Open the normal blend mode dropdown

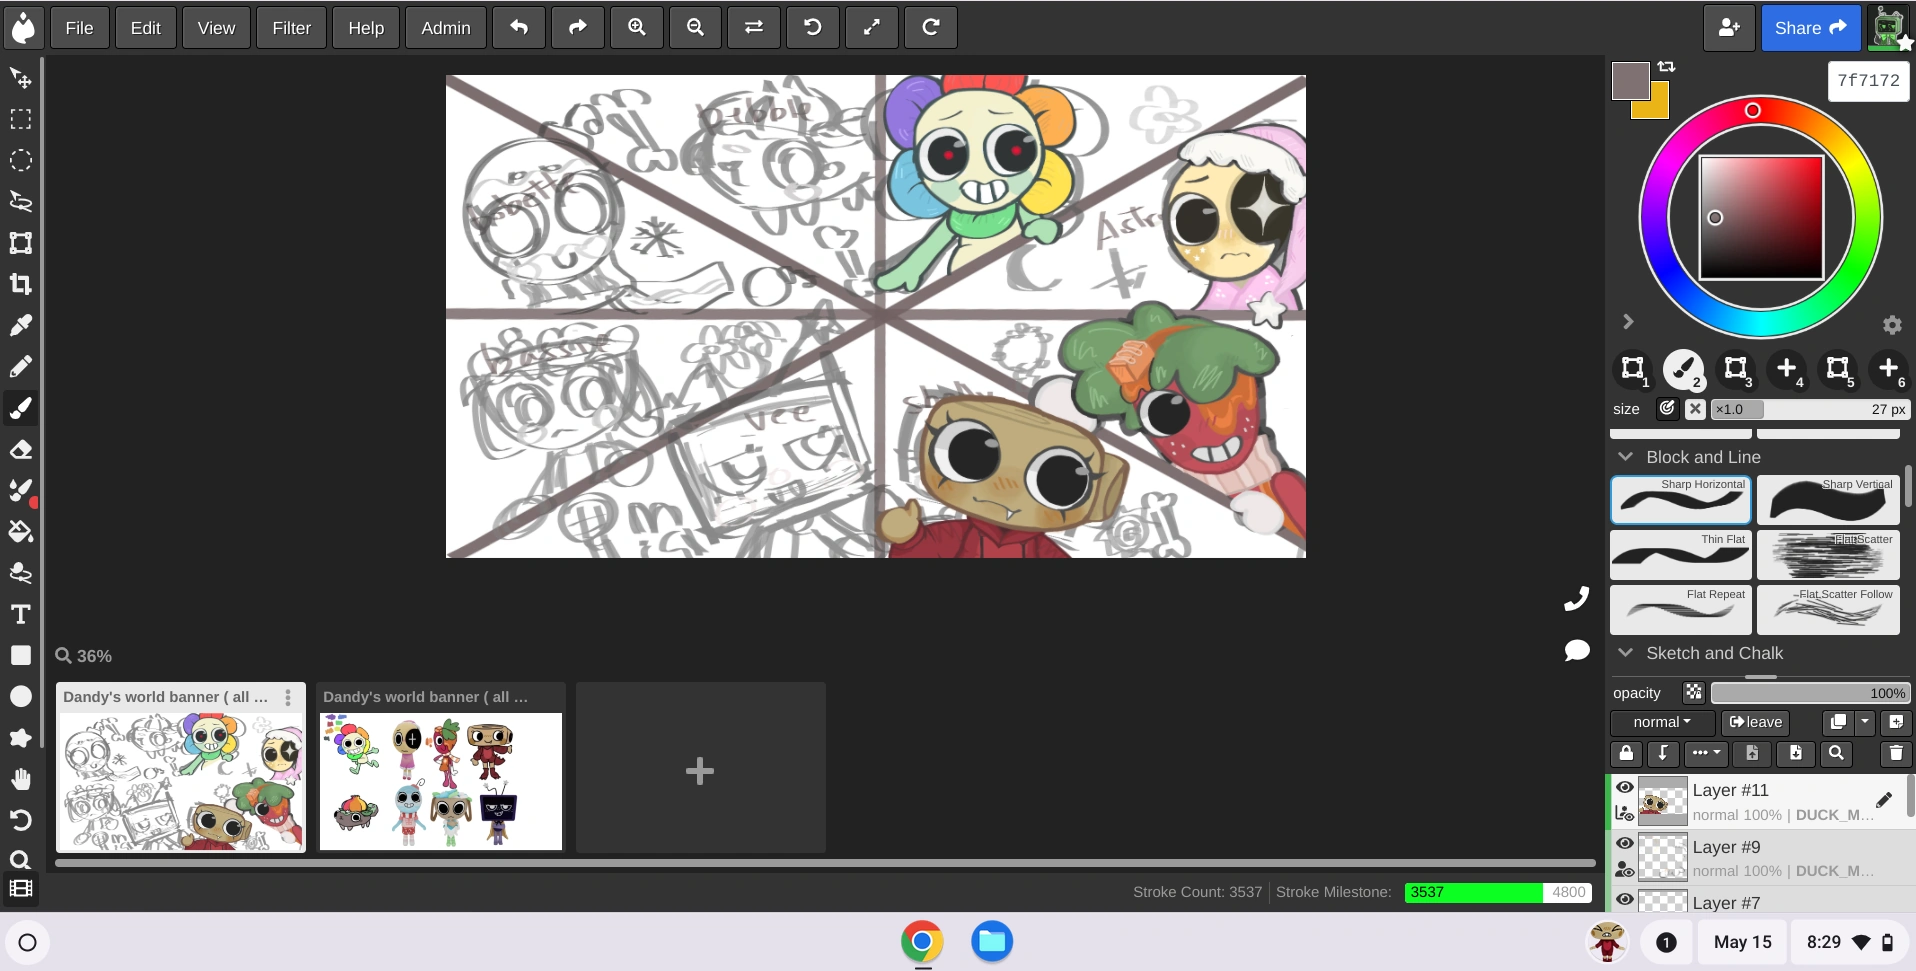(x=1660, y=722)
